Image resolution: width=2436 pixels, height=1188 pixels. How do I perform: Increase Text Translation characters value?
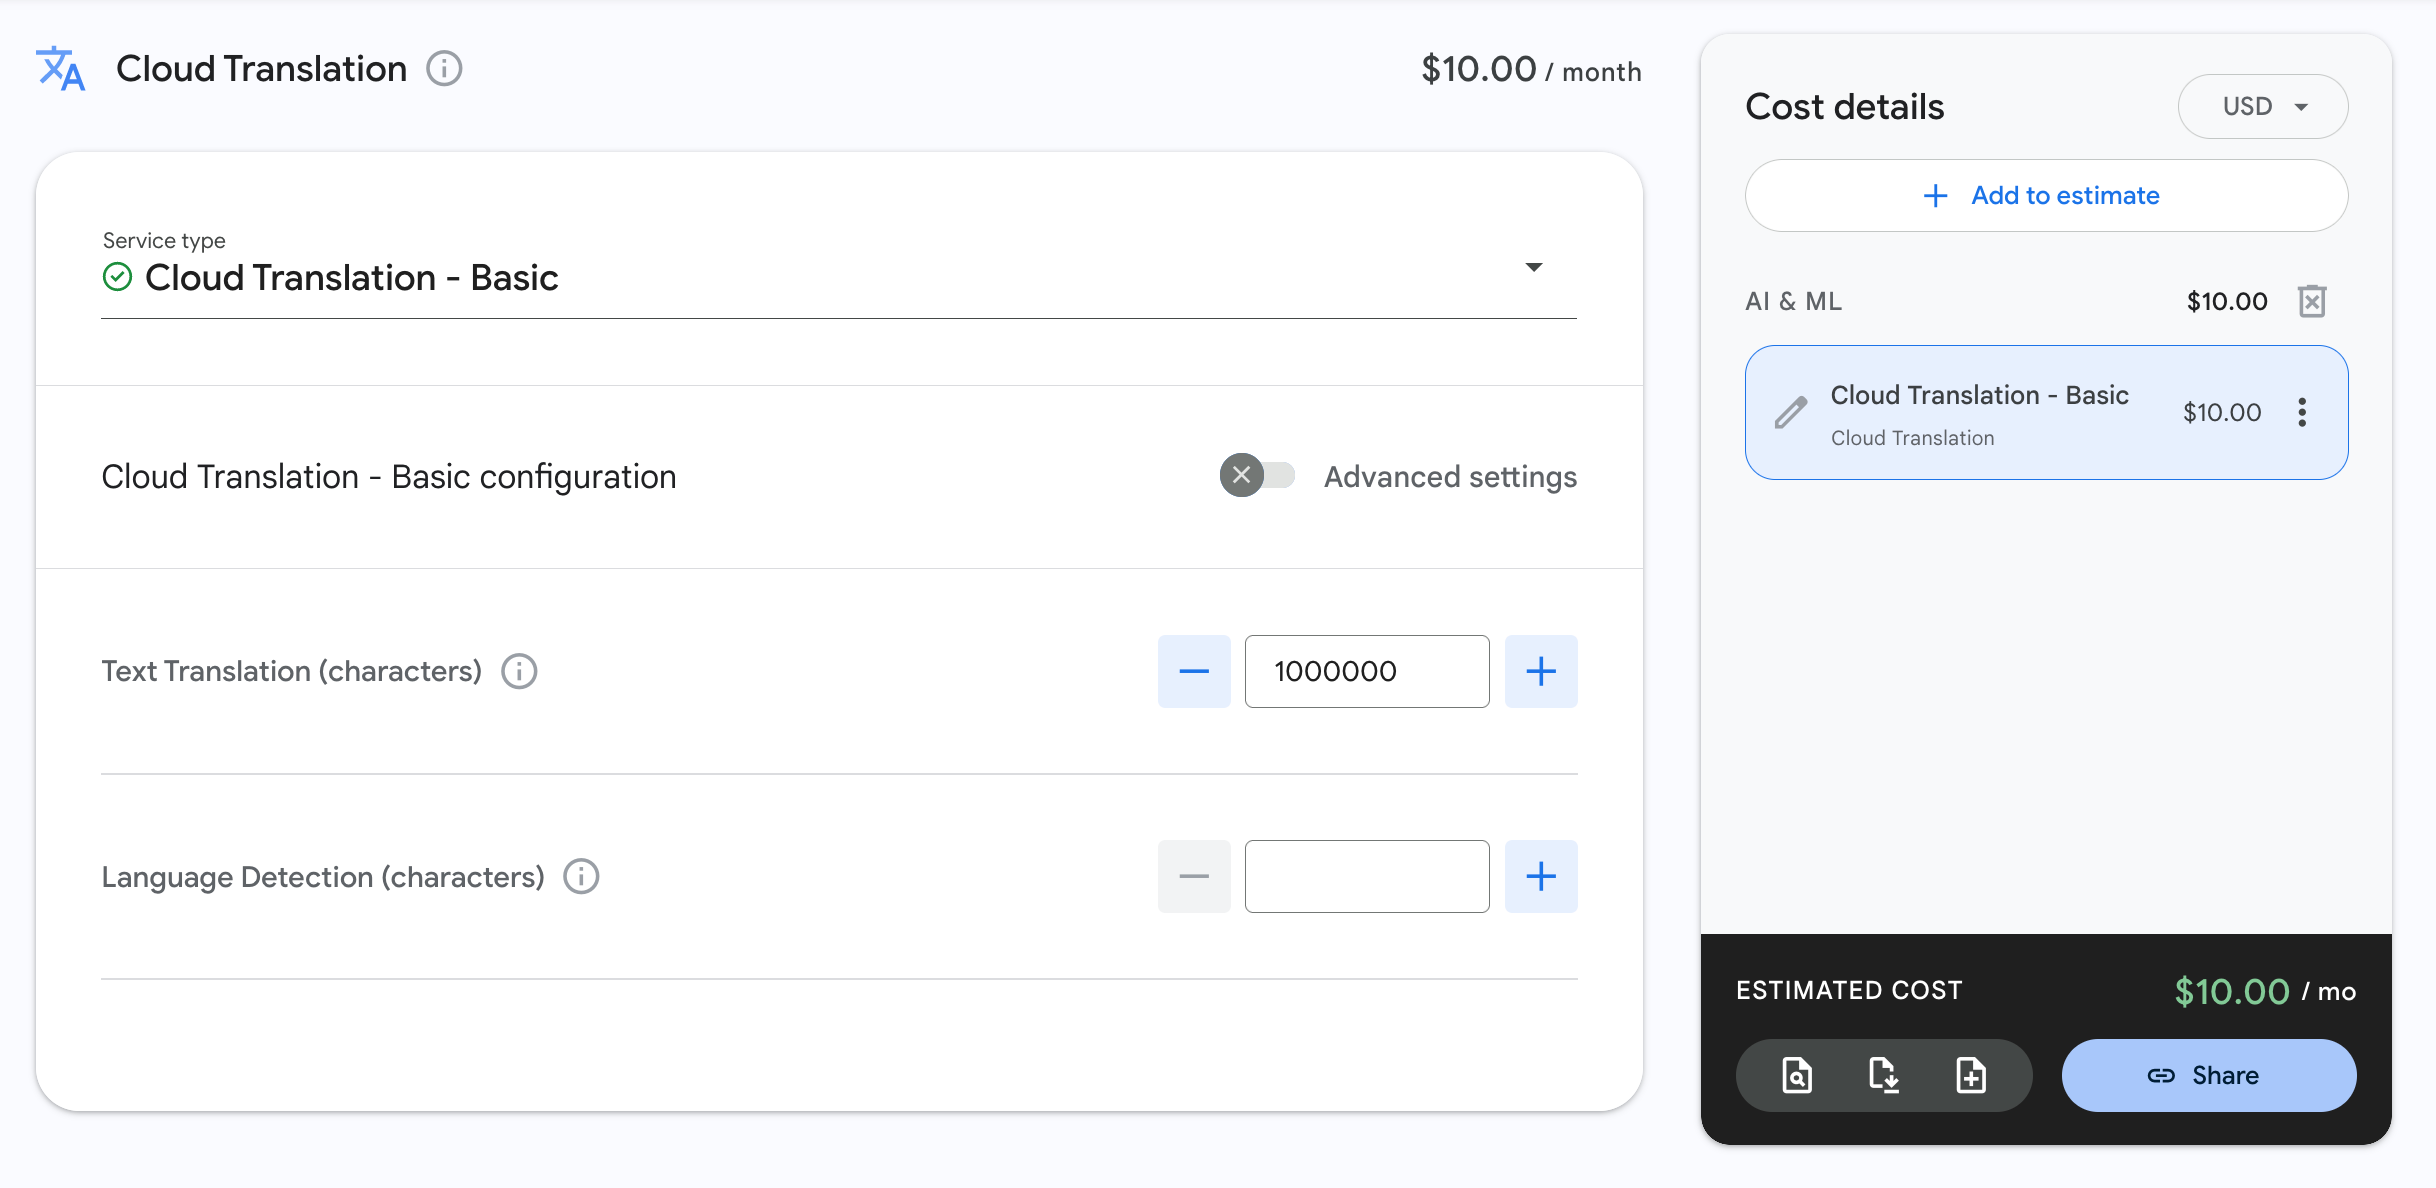point(1541,671)
